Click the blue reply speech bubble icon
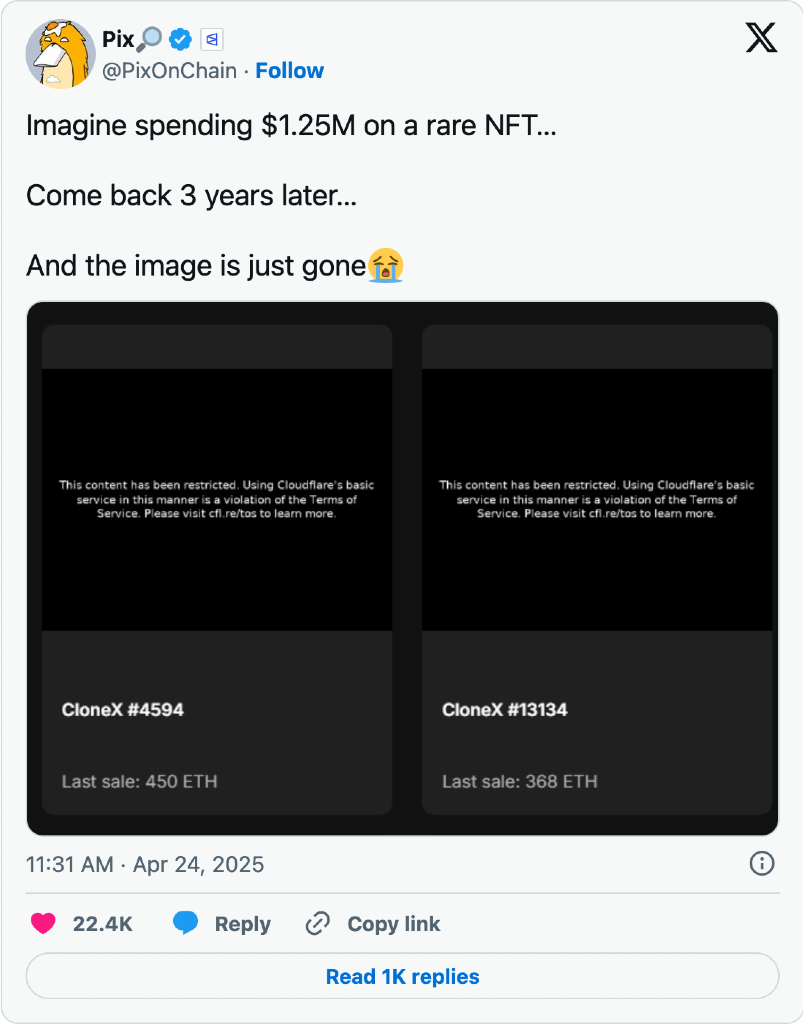 [186, 923]
